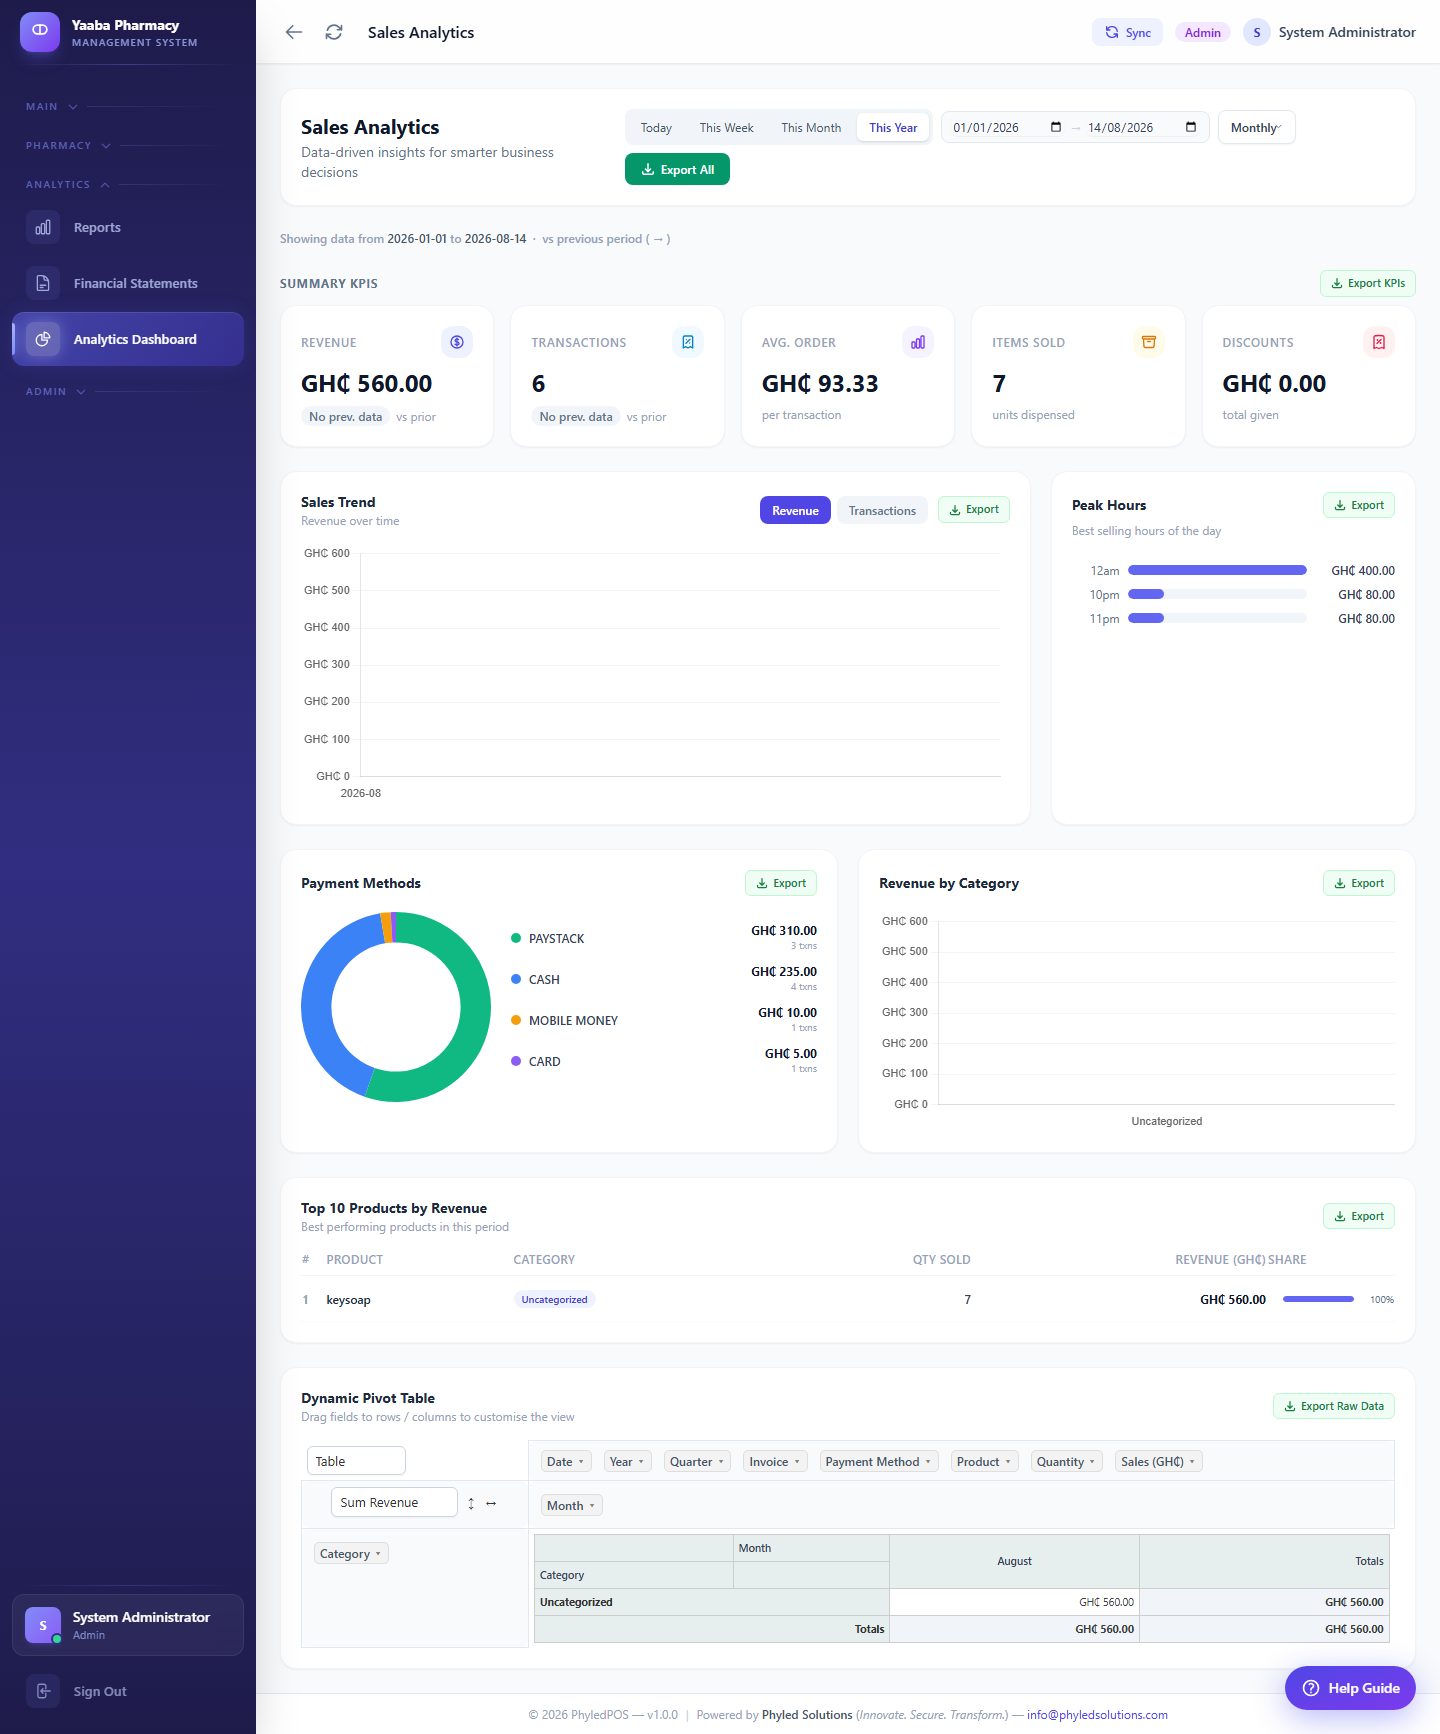Click the refresh page icon
The image size is (1440, 1734).
point(334,32)
